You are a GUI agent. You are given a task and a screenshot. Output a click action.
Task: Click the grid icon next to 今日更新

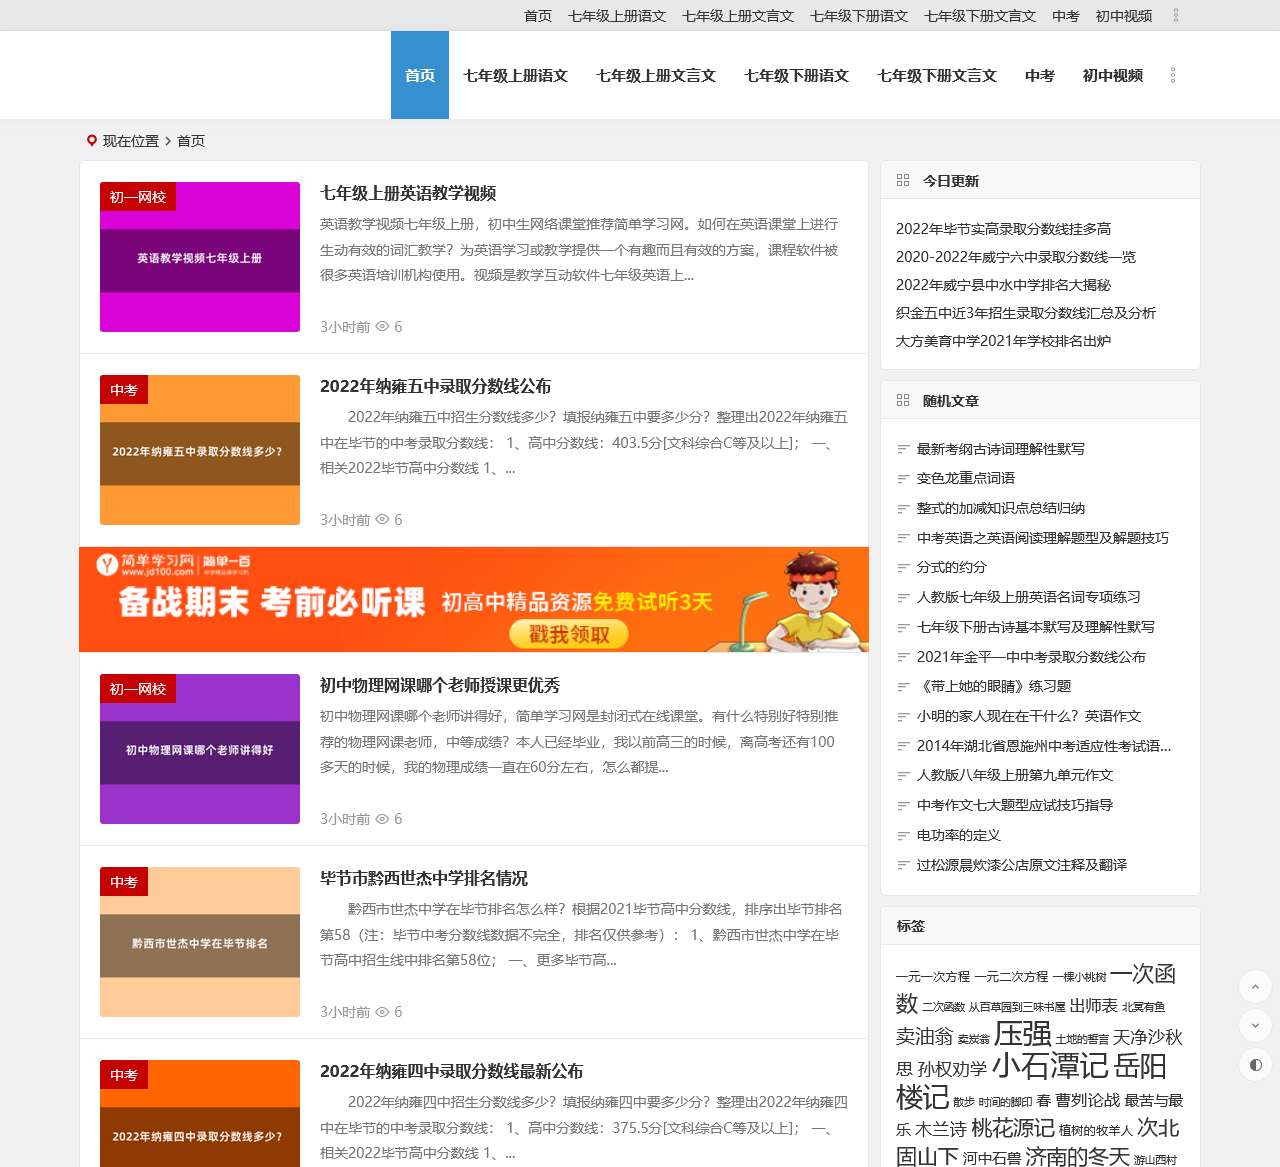(x=901, y=179)
